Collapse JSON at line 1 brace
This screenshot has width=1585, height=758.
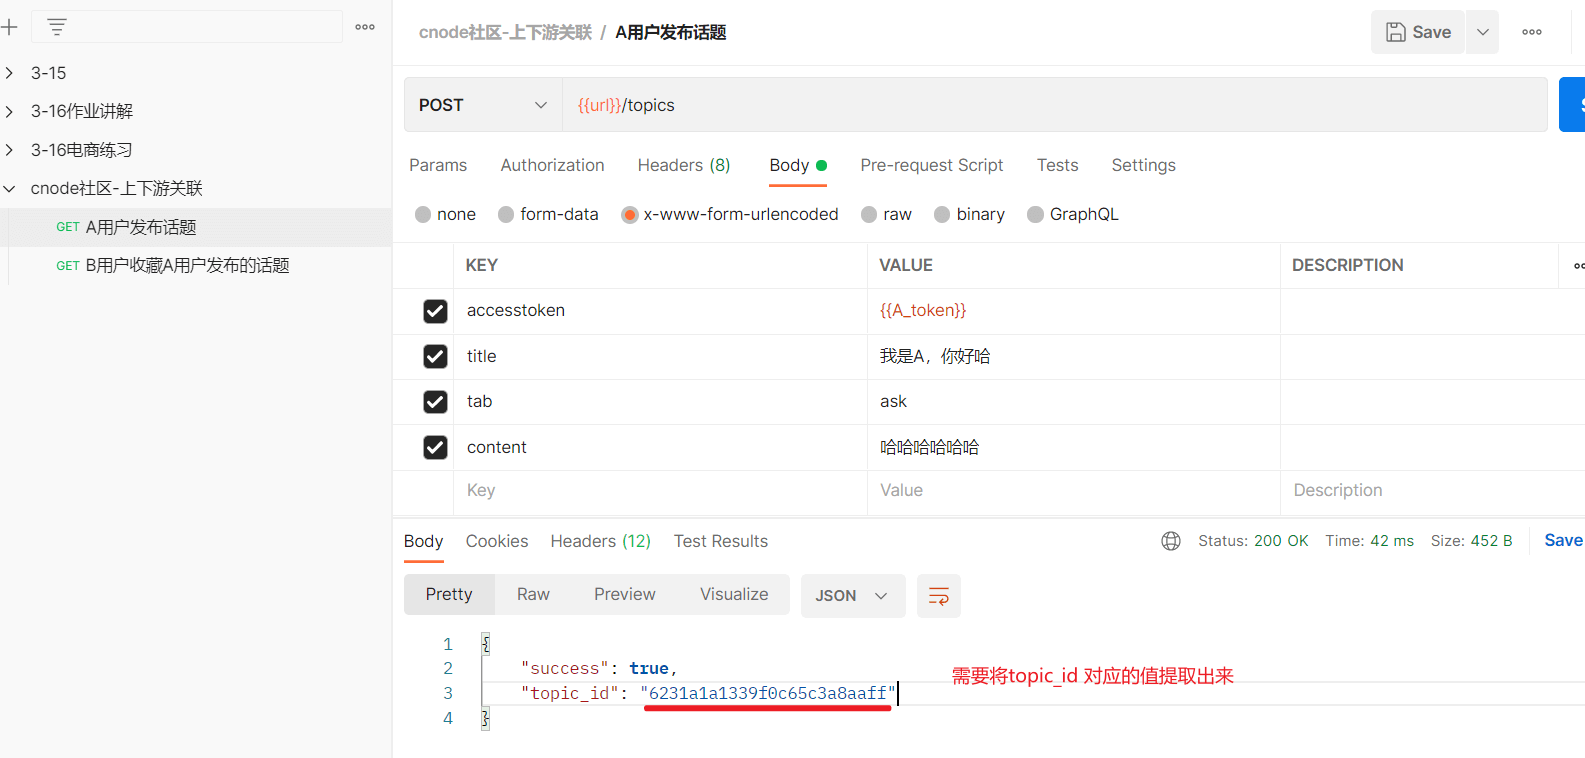[x=485, y=644]
